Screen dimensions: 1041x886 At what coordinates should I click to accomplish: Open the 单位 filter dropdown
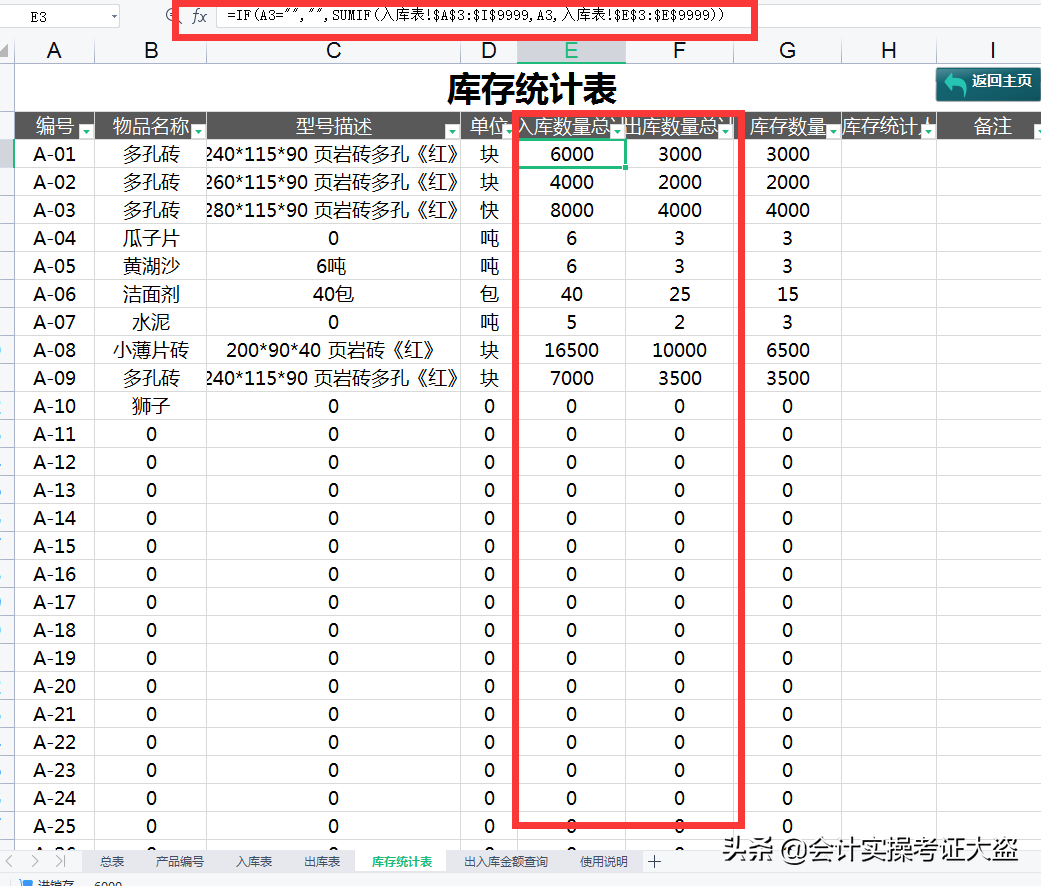pyautogui.click(x=509, y=131)
